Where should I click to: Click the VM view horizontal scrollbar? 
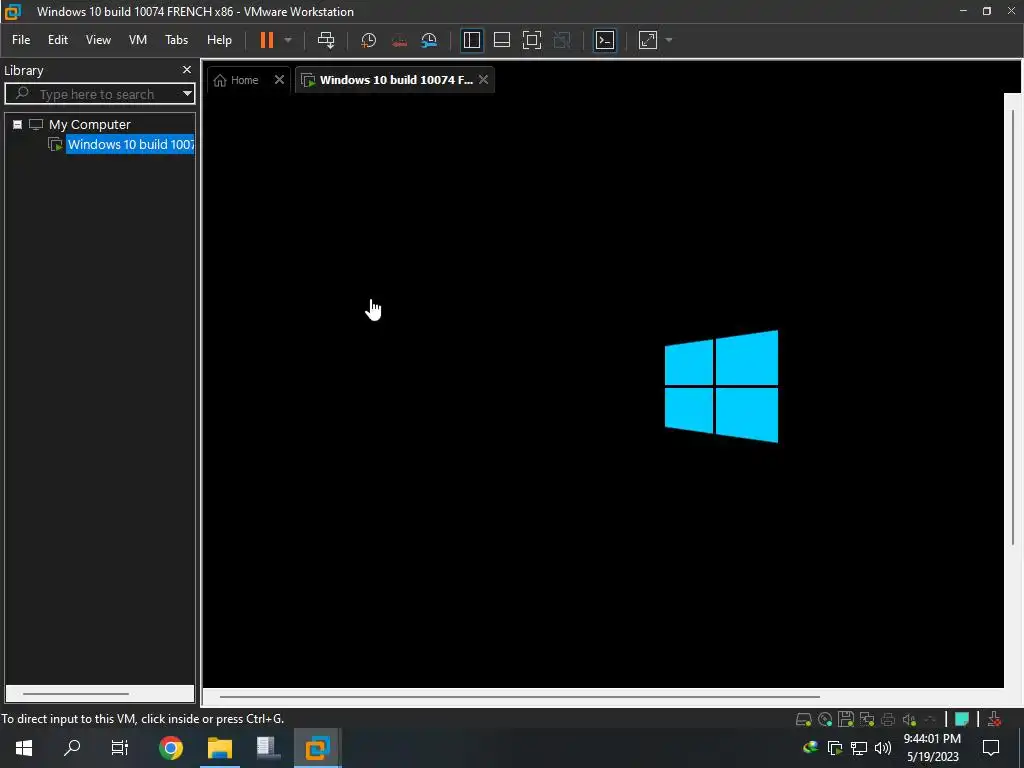pos(520,697)
